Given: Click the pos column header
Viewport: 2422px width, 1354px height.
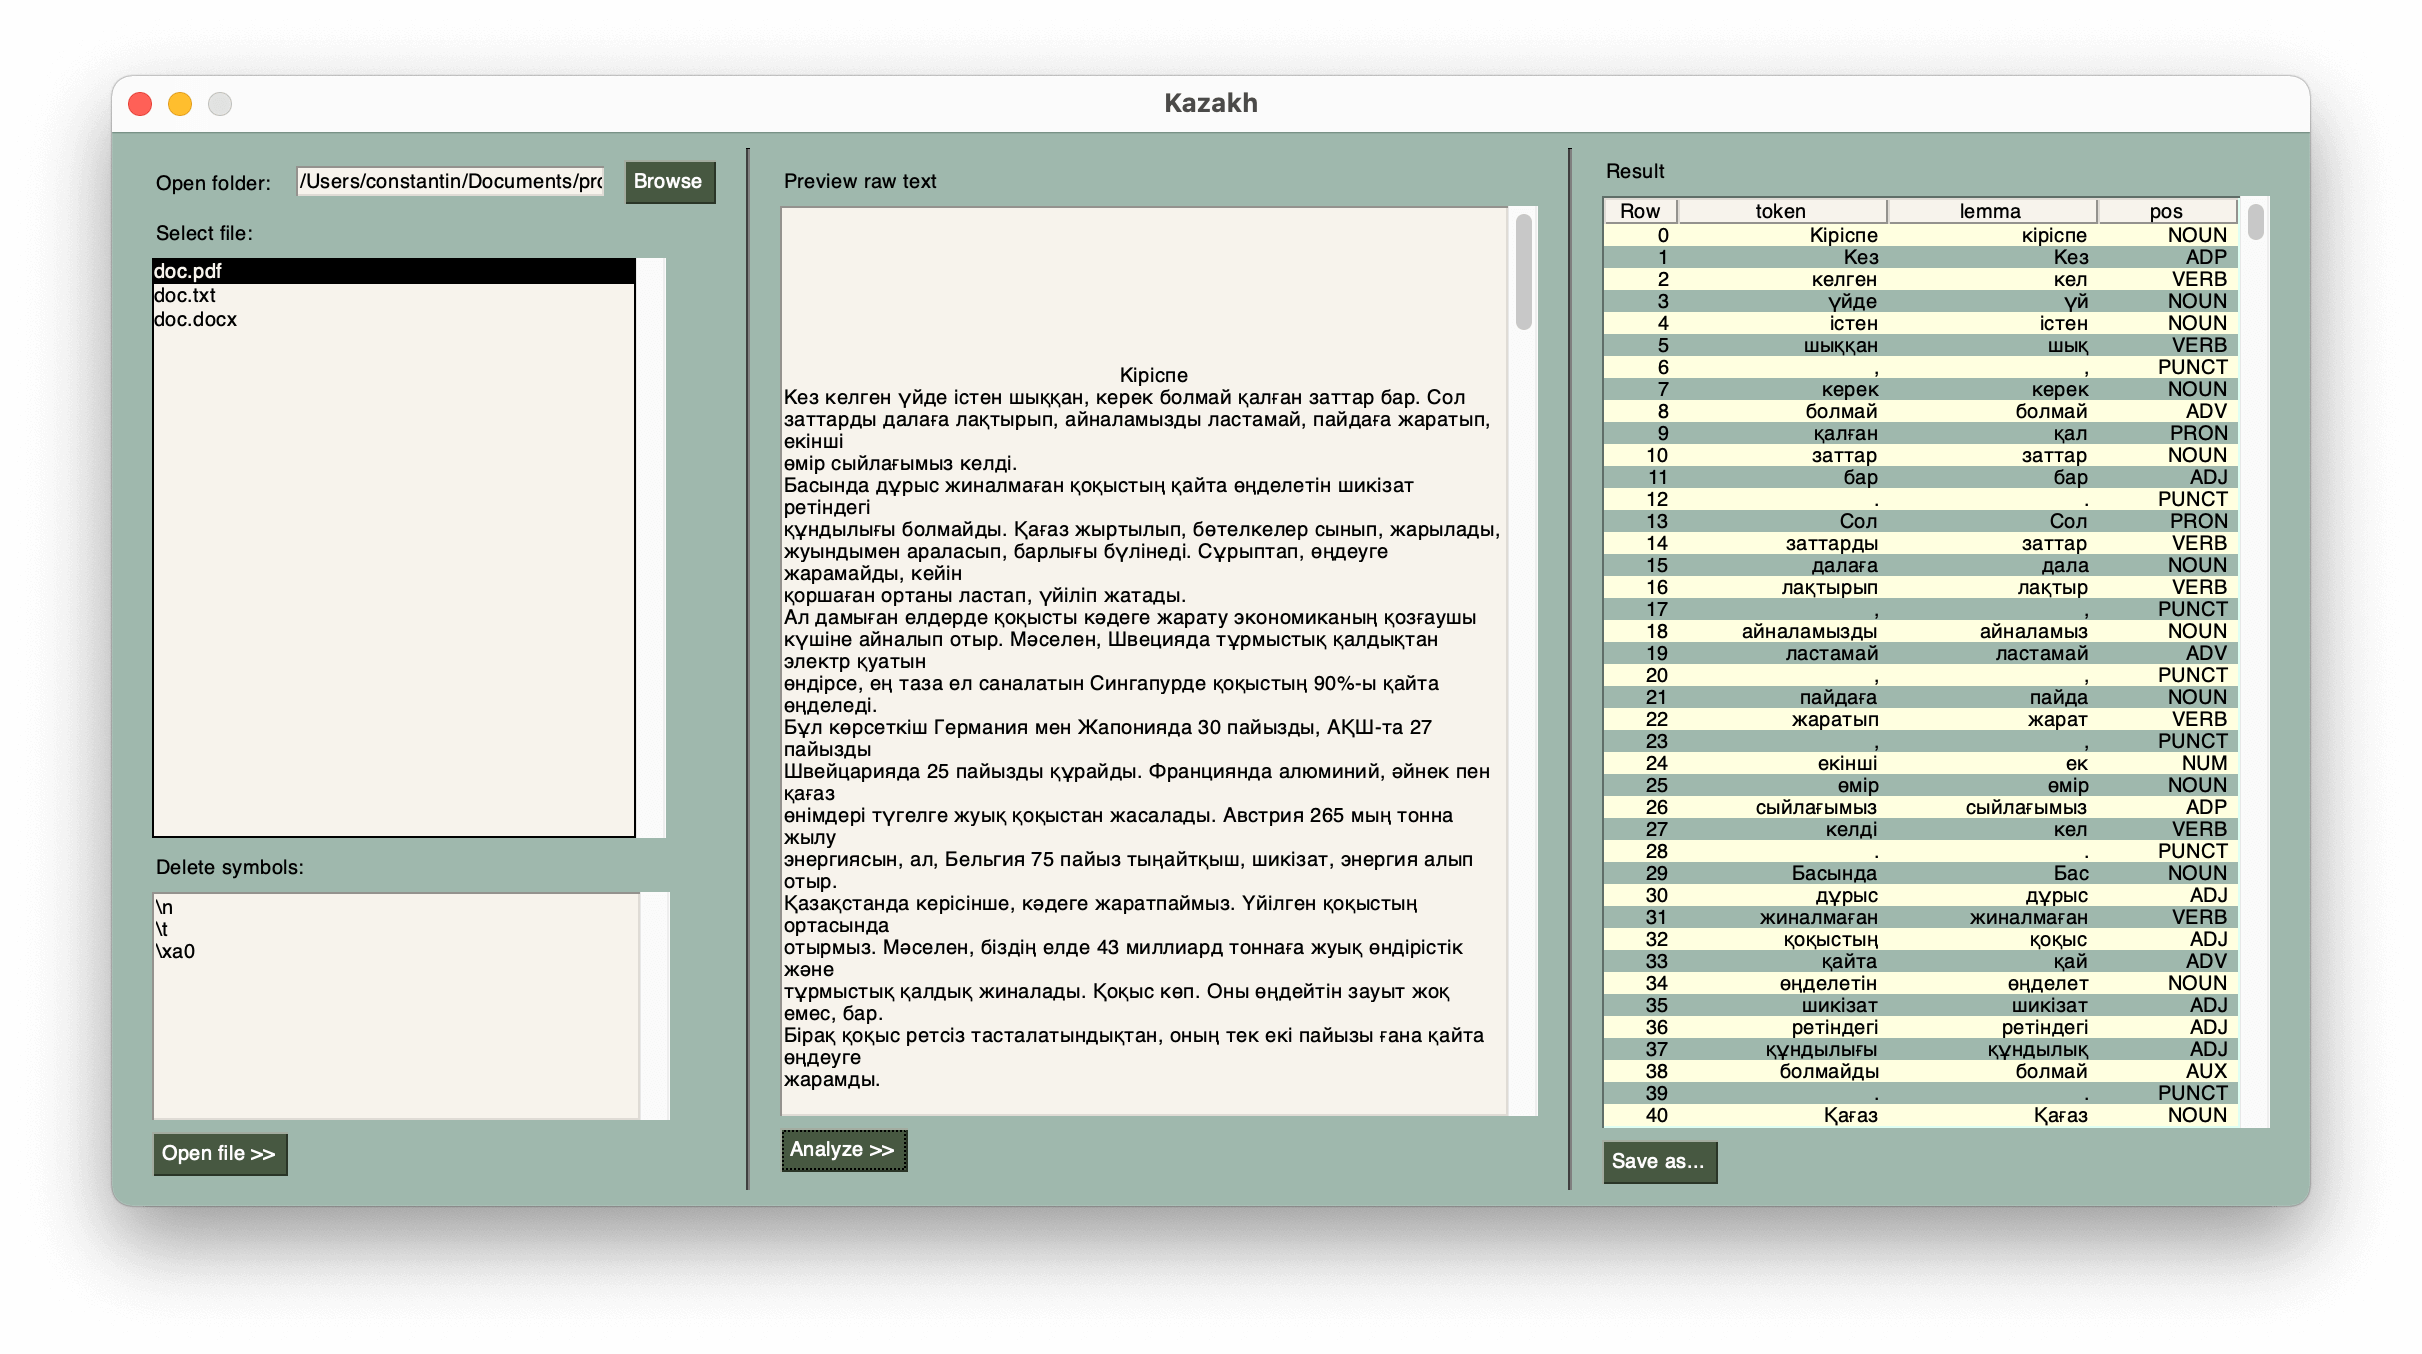Looking at the screenshot, I should pyautogui.click(x=2166, y=211).
